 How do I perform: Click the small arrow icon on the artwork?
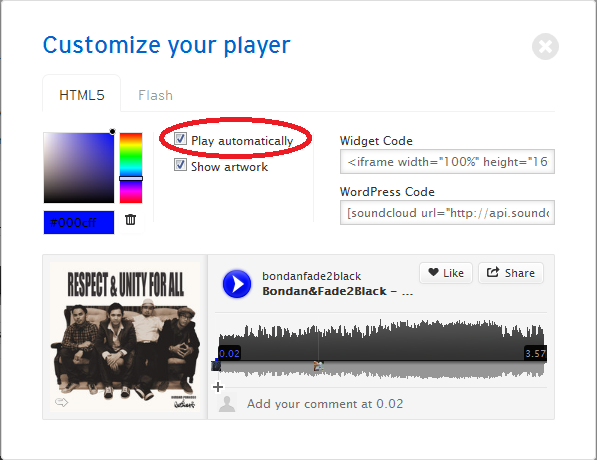61,402
